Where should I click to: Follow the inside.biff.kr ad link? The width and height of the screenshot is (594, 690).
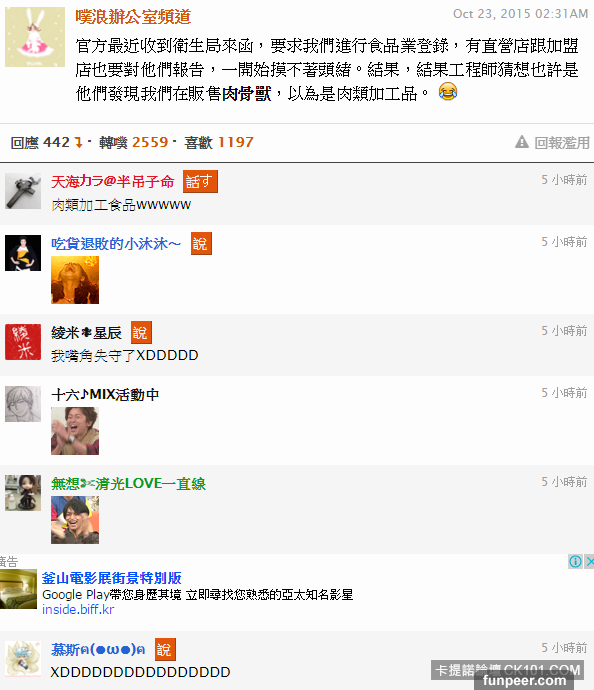78,609
